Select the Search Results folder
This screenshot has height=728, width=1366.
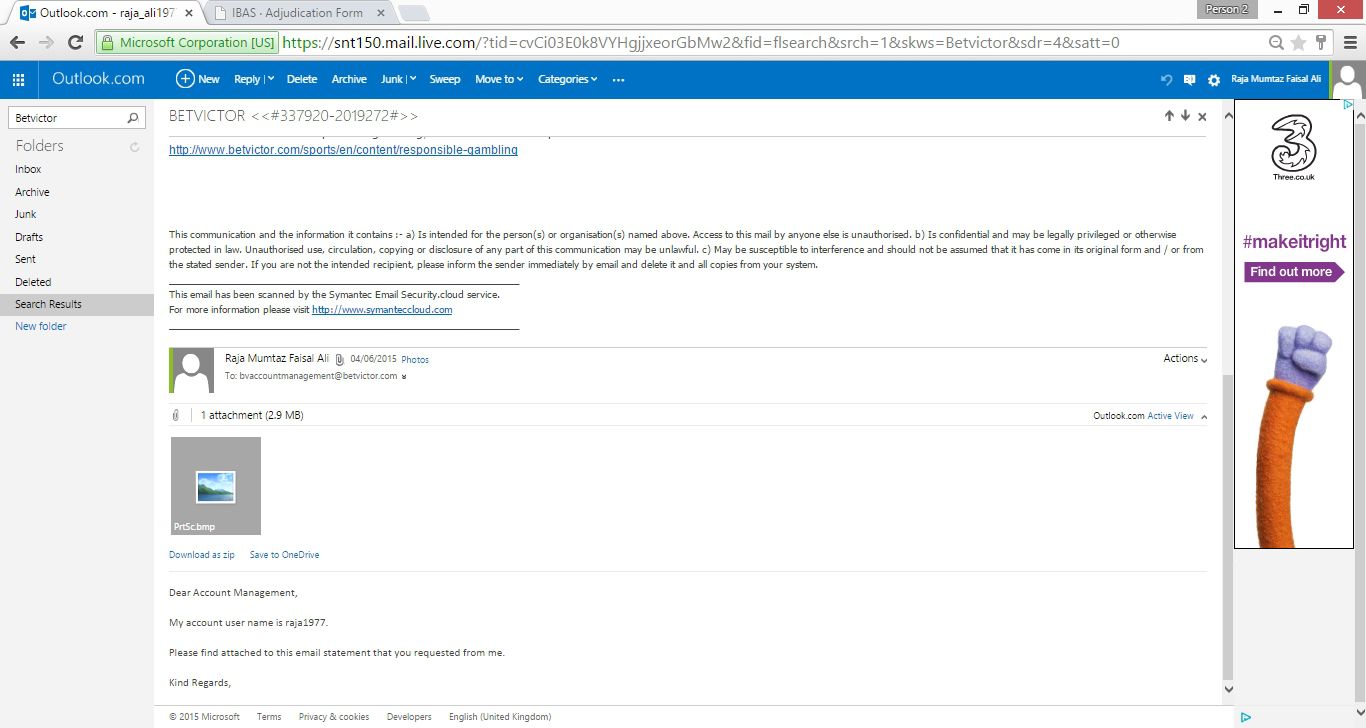[77, 304]
